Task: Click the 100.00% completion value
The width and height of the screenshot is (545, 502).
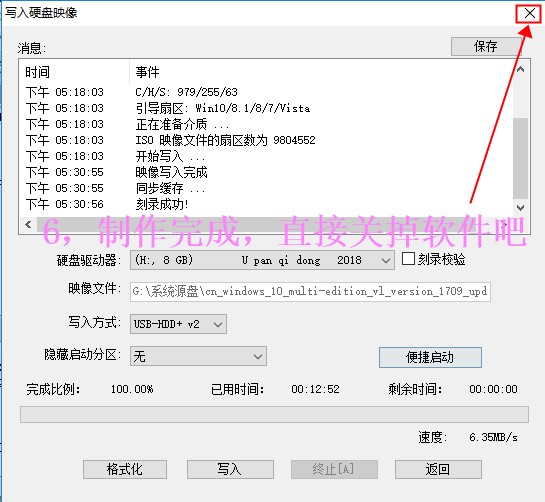Action: pyautogui.click(x=132, y=389)
